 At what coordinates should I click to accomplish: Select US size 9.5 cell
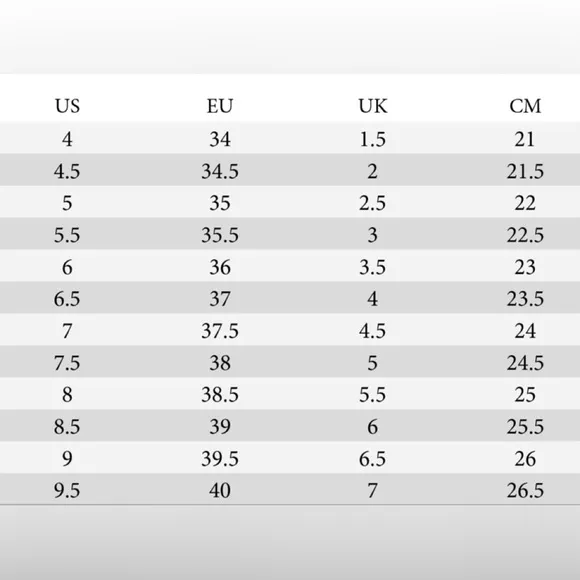67,490
